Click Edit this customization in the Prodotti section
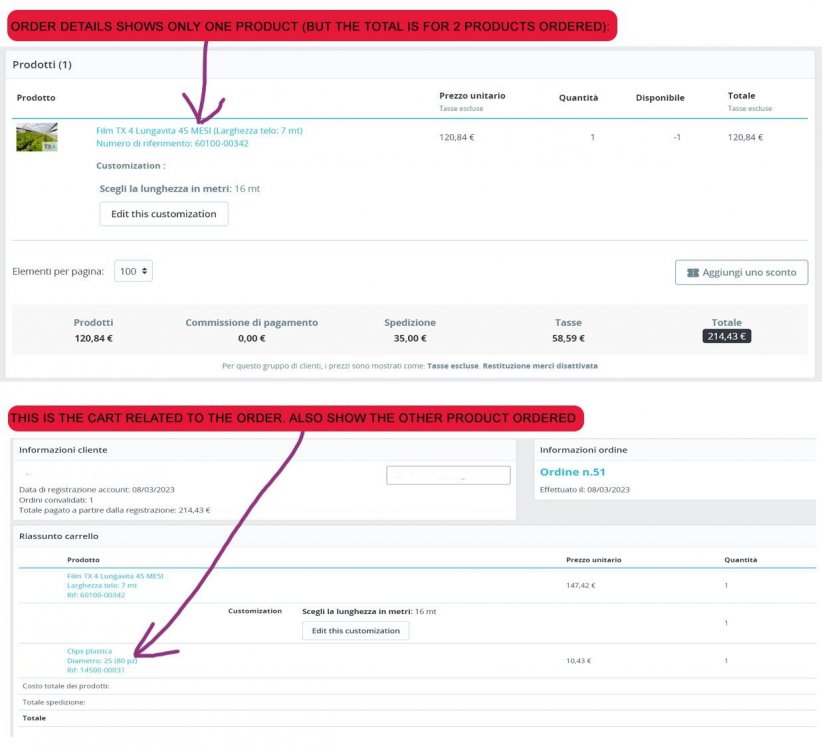 (163, 213)
